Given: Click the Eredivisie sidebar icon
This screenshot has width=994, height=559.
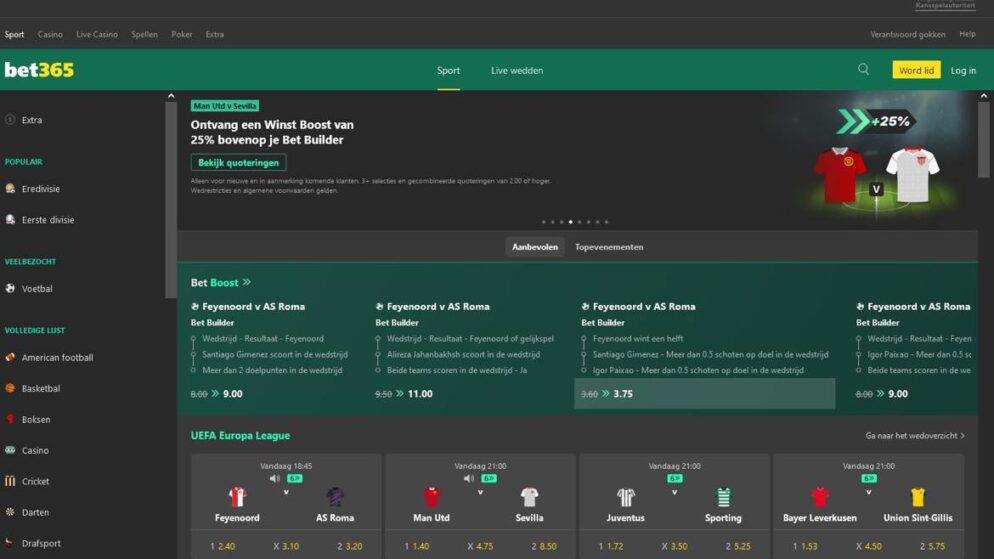Looking at the screenshot, I should click(10, 188).
